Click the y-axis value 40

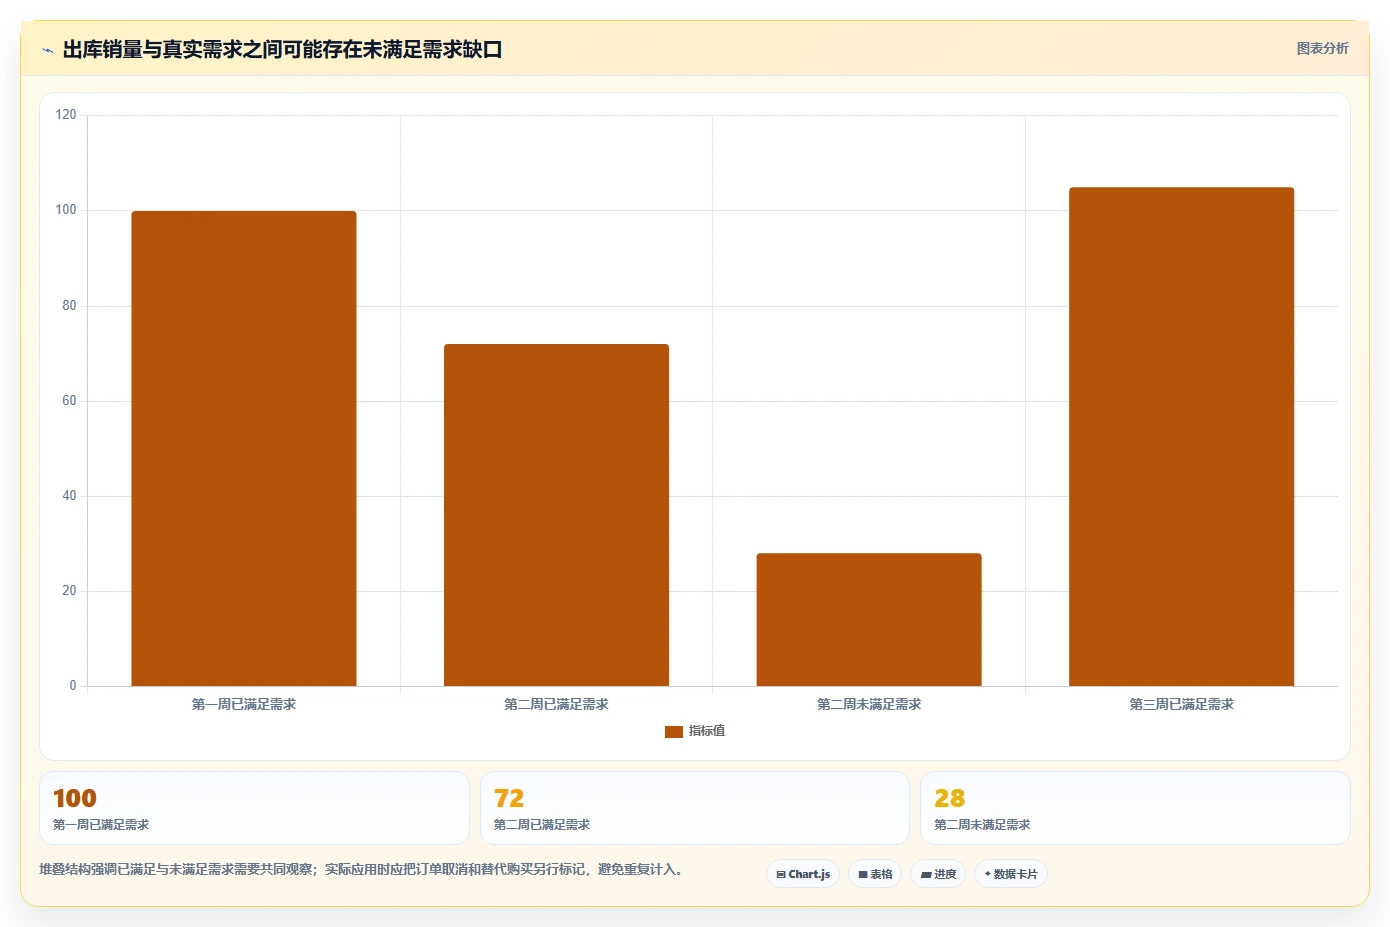[69, 496]
